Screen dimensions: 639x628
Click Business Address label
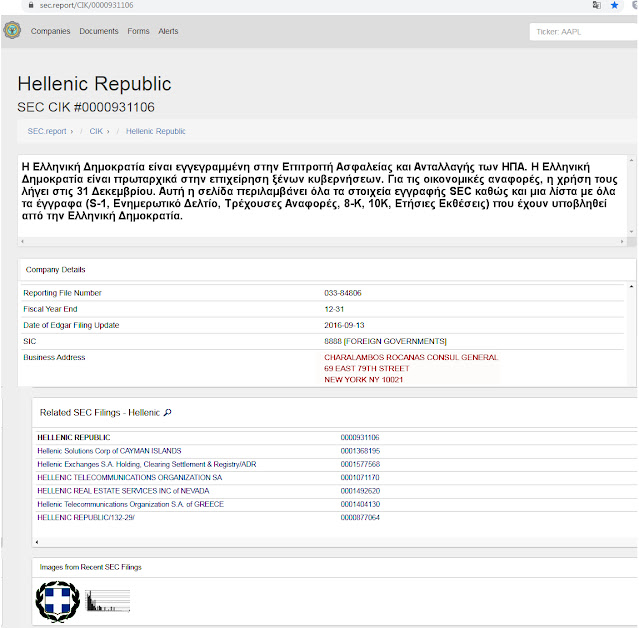(x=54, y=357)
